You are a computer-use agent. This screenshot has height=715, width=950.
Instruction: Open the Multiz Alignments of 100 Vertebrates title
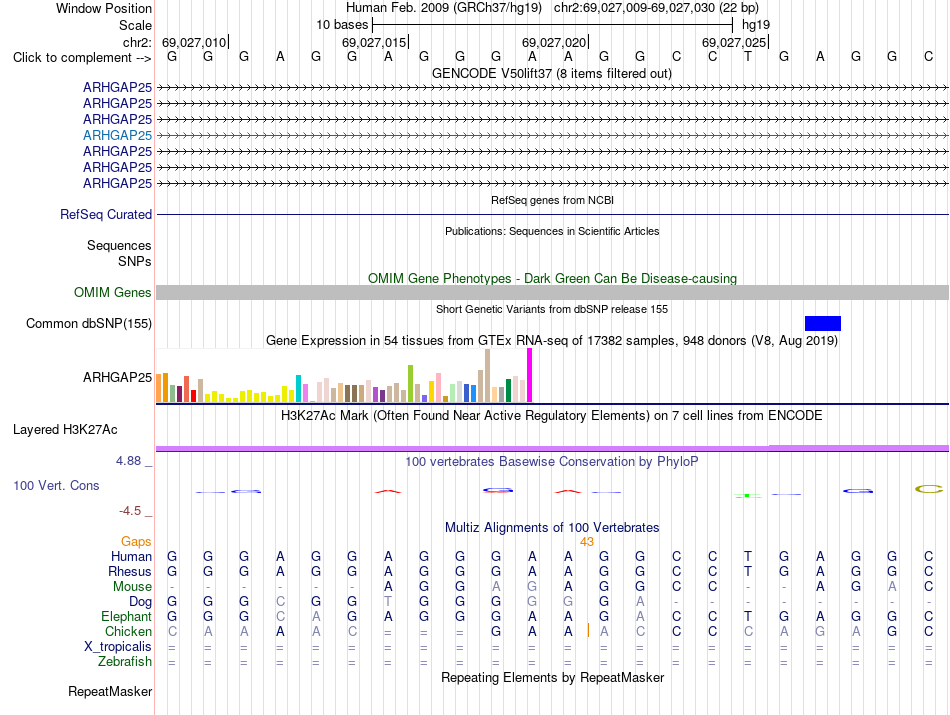click(x=552, y=527)
